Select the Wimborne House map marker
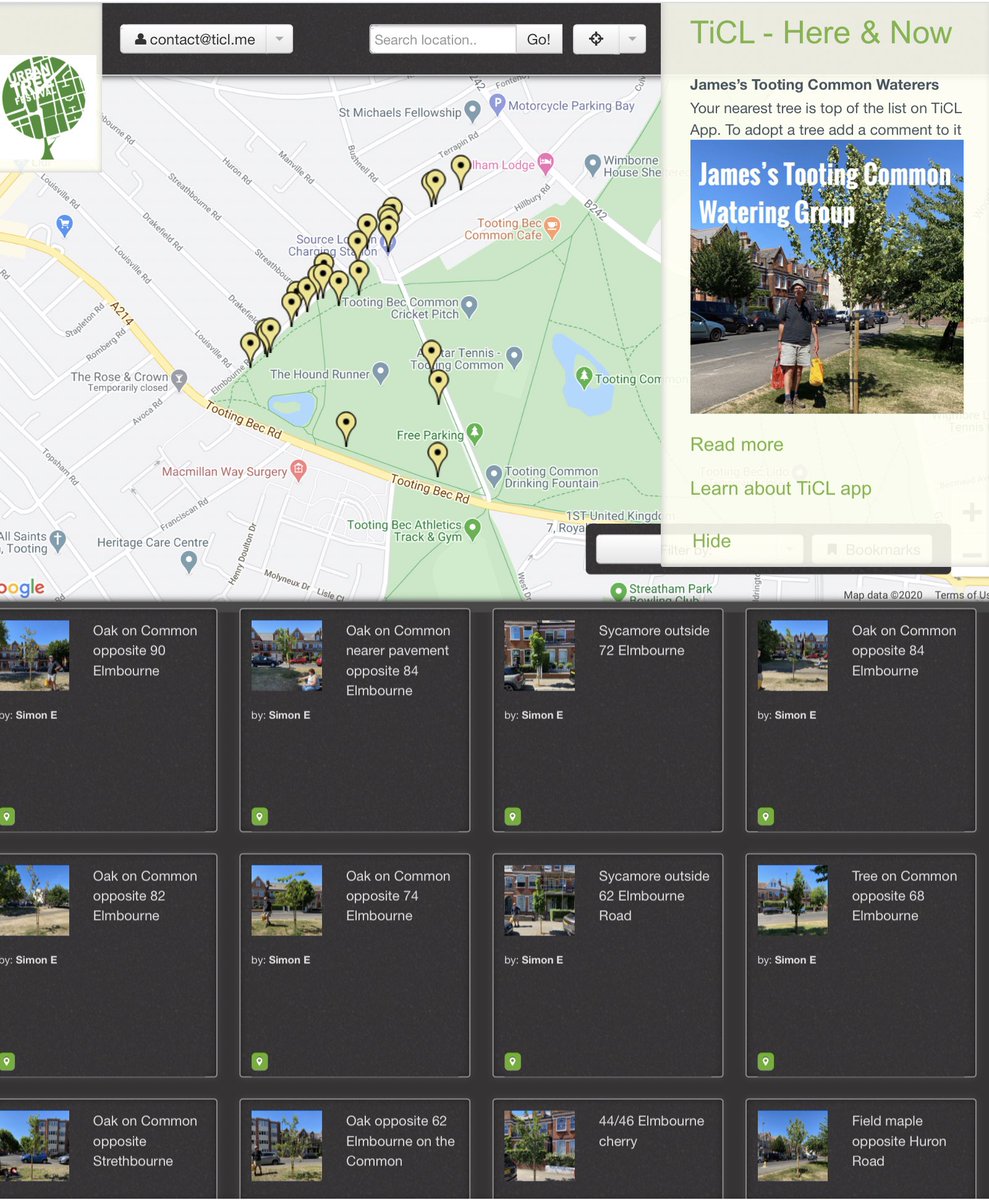The image size is (989, 1200). (x=592, y=162)
